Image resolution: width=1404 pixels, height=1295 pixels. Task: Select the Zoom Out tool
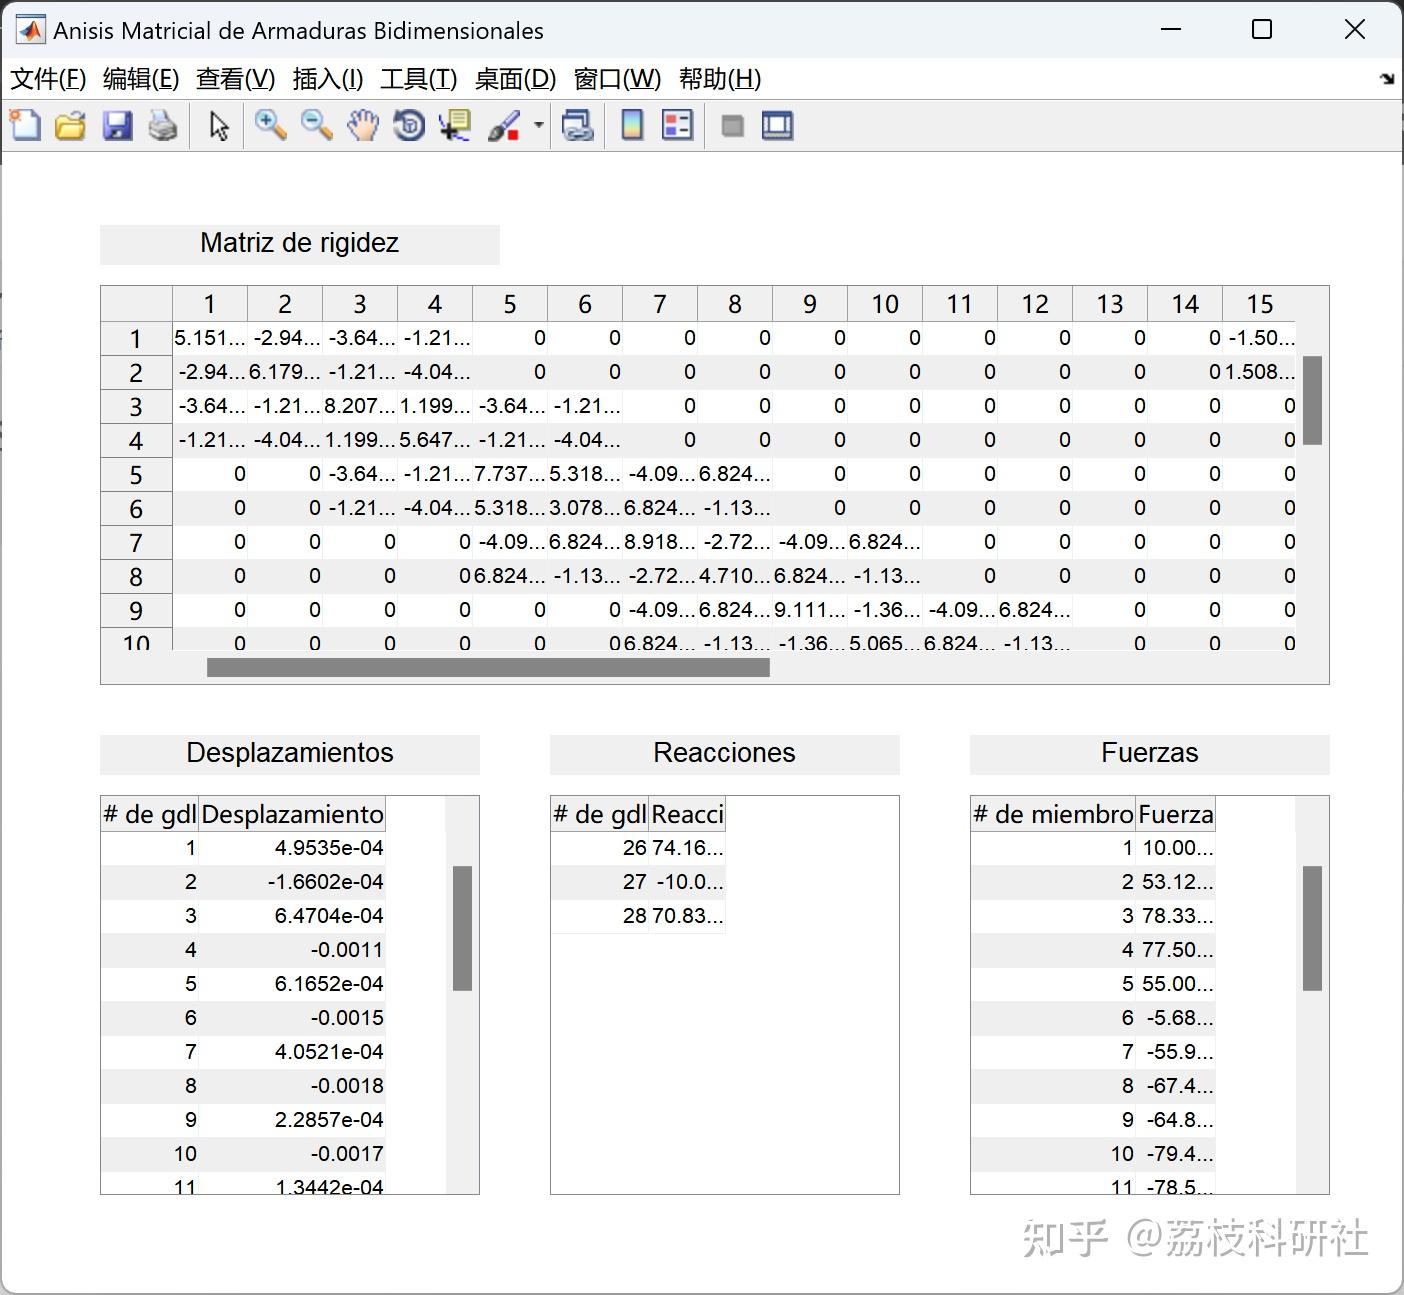point(316,125)
